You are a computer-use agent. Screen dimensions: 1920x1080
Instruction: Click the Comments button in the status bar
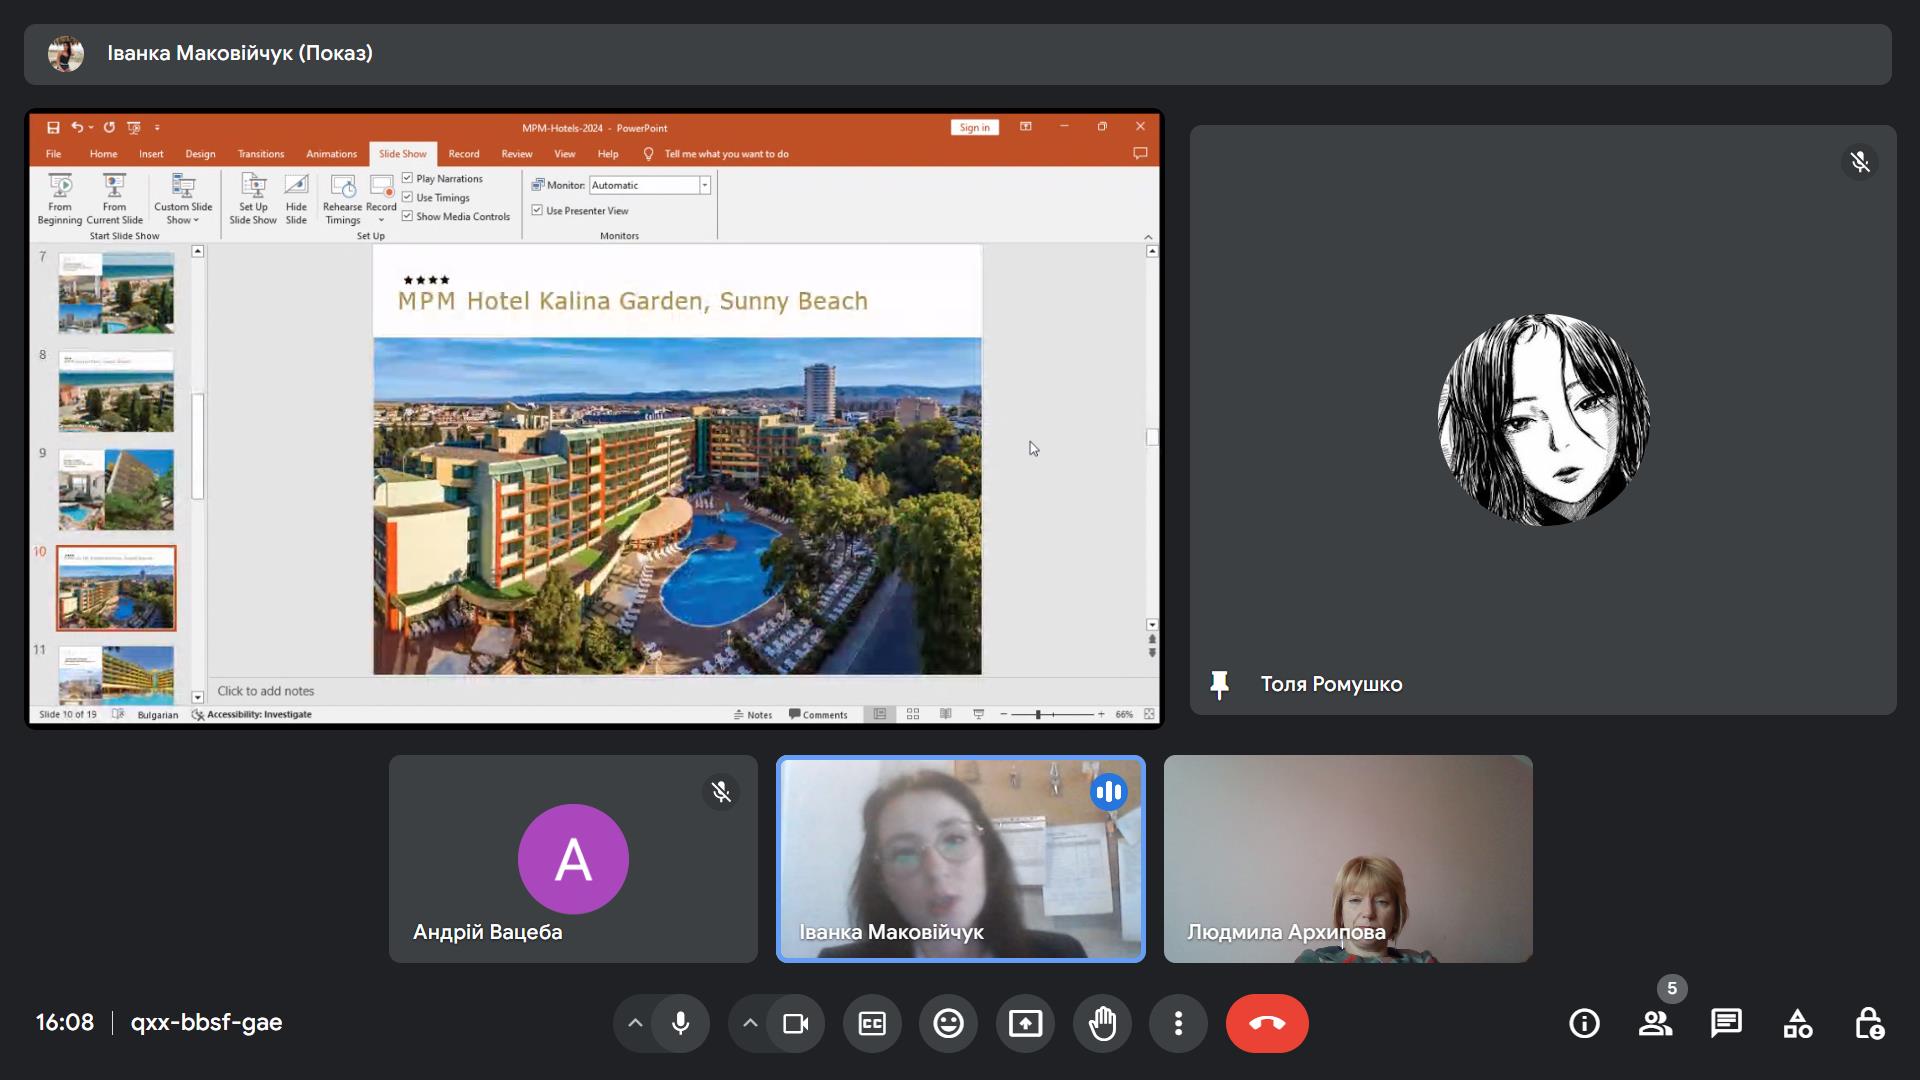tap(818, 714)
